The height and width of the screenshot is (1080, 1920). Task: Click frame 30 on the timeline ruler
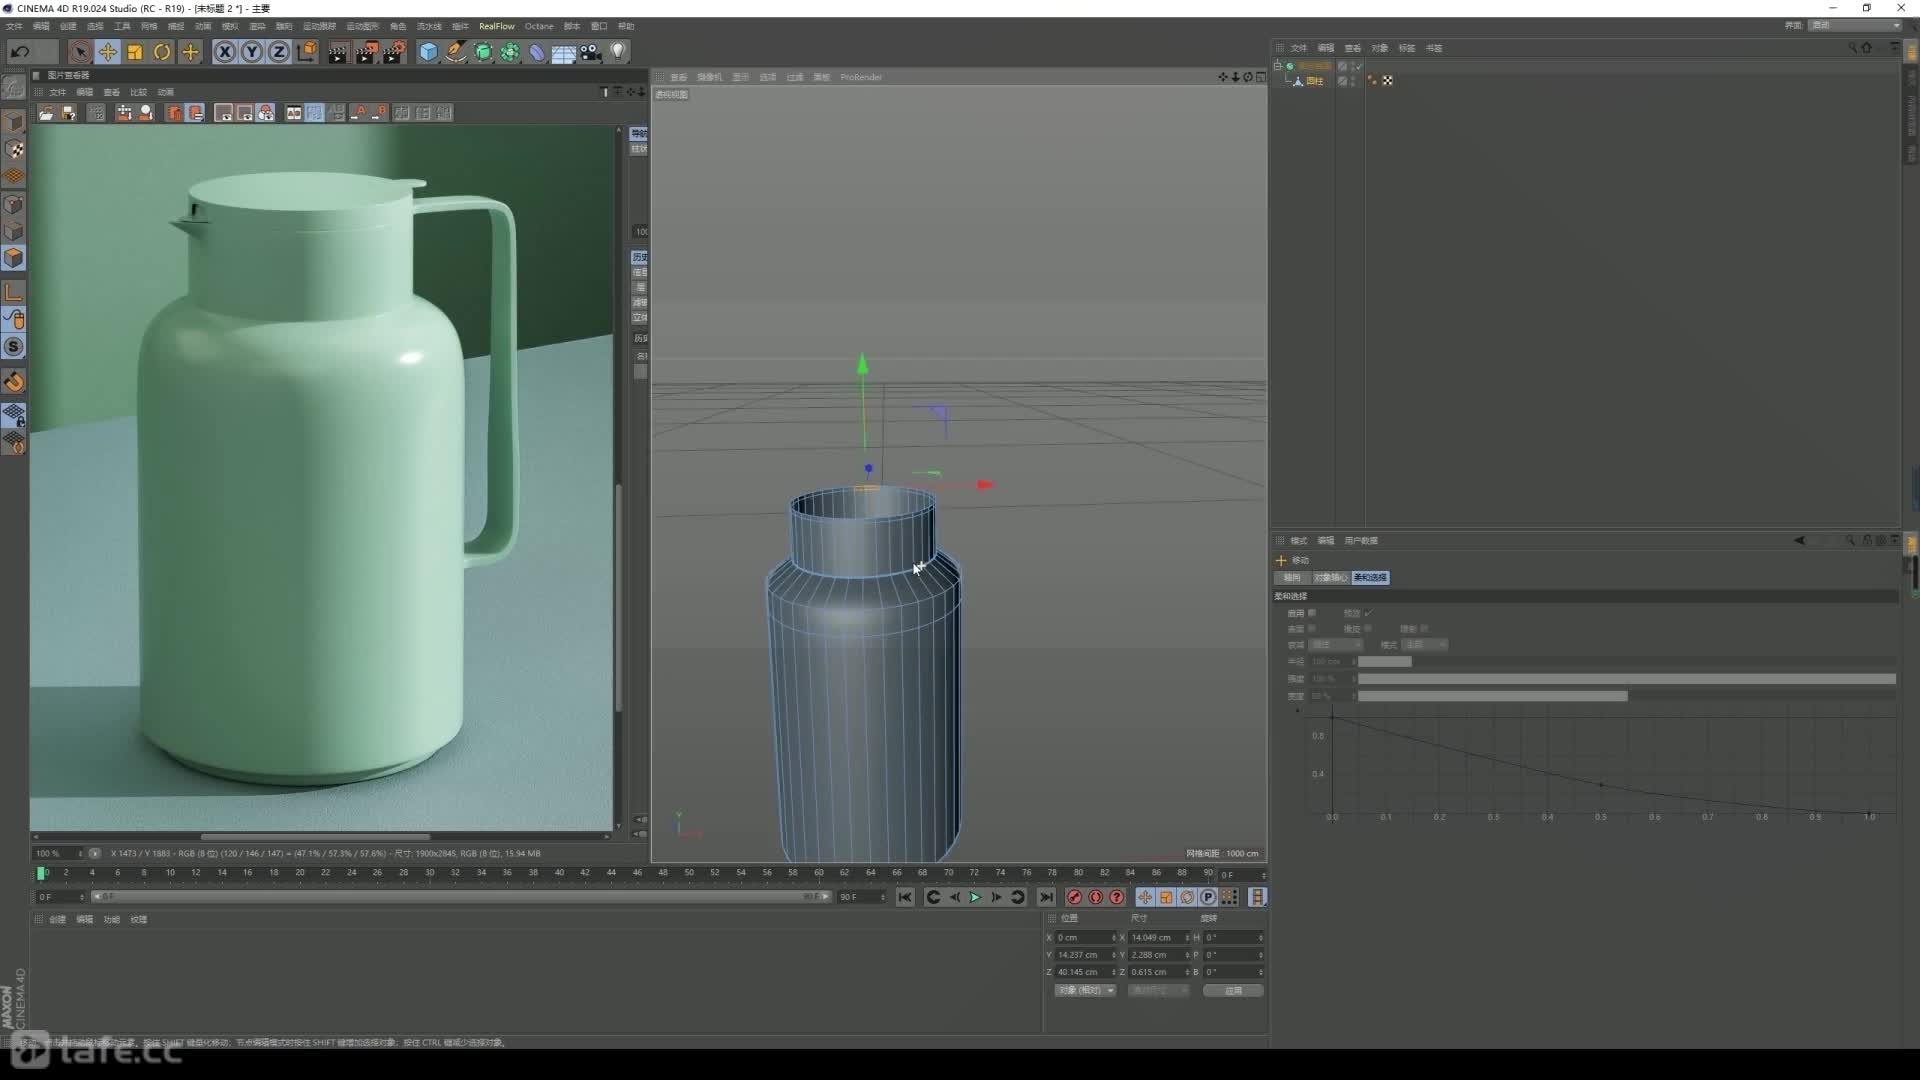pos(429,873)
